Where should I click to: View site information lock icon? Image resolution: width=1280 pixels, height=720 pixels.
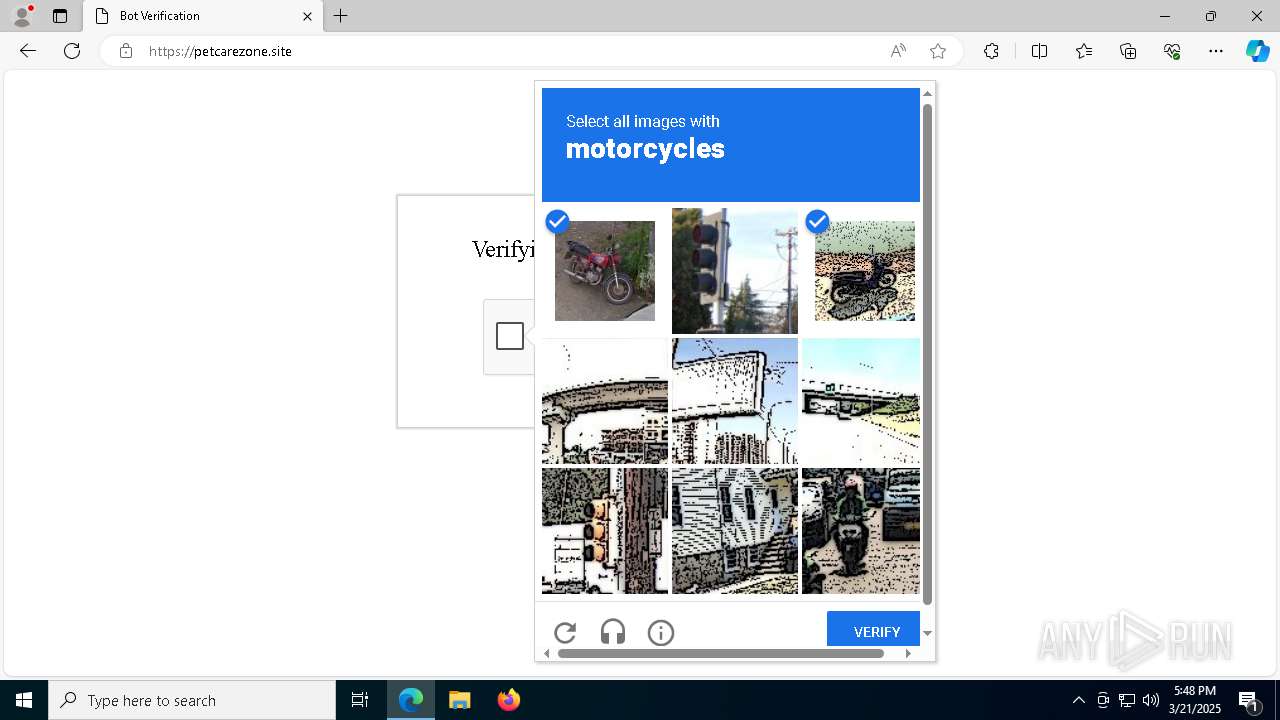click(x=125, y=51)
